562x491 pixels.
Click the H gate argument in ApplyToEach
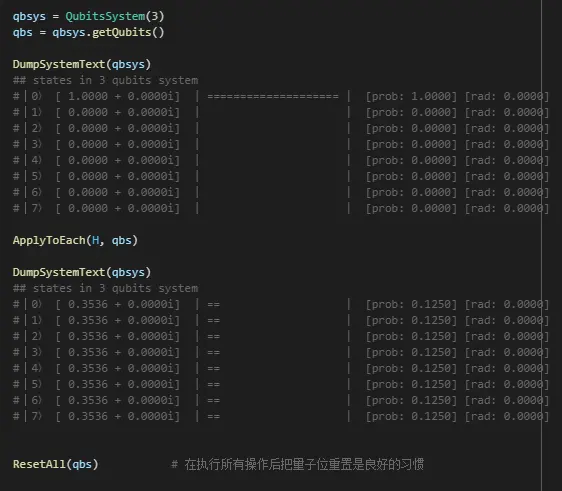point(95,240)
